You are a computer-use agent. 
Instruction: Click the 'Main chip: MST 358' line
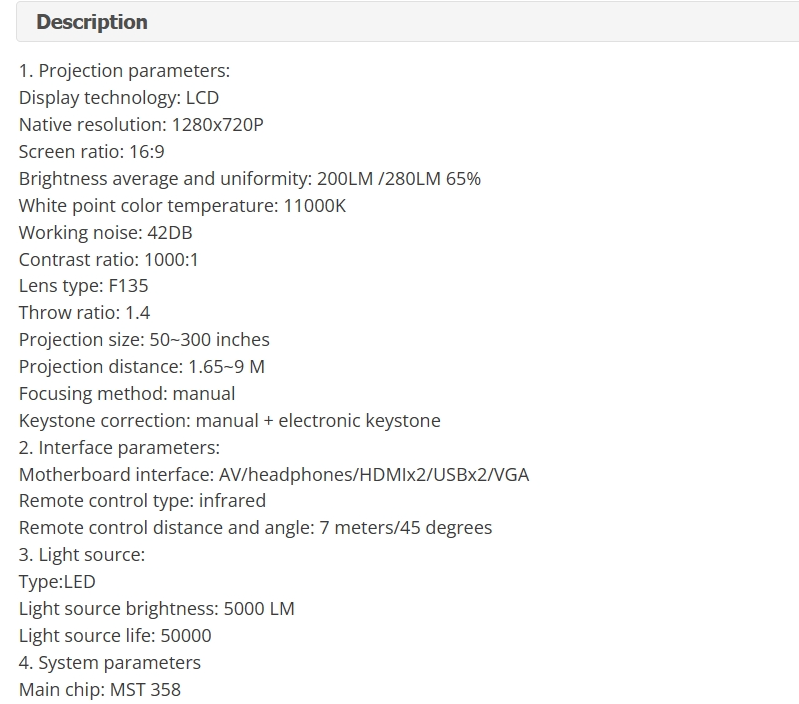[x=100, y=690]
